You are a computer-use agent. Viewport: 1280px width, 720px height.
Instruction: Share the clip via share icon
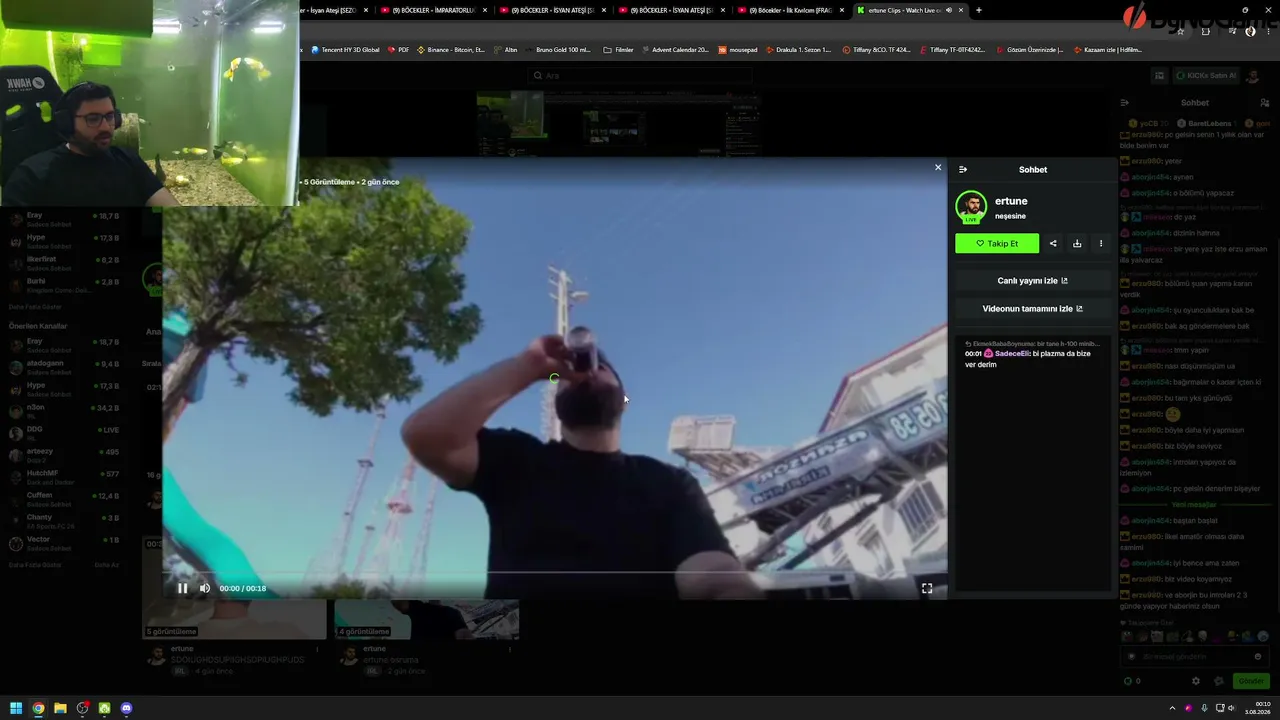pyautogui.click(x=1053, y=243)
